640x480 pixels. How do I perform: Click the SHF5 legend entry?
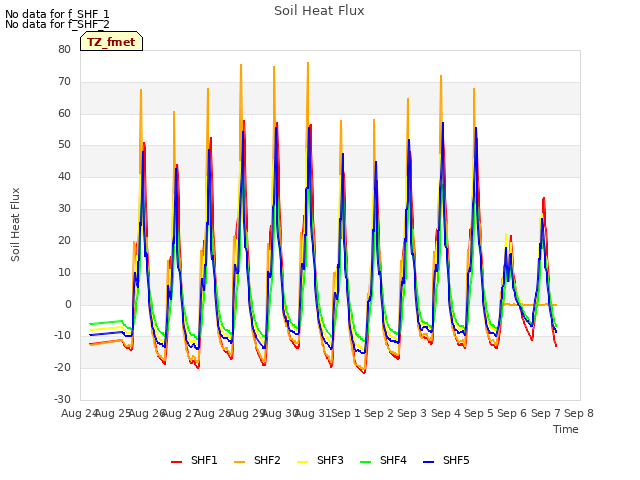[x=447, y=461]
